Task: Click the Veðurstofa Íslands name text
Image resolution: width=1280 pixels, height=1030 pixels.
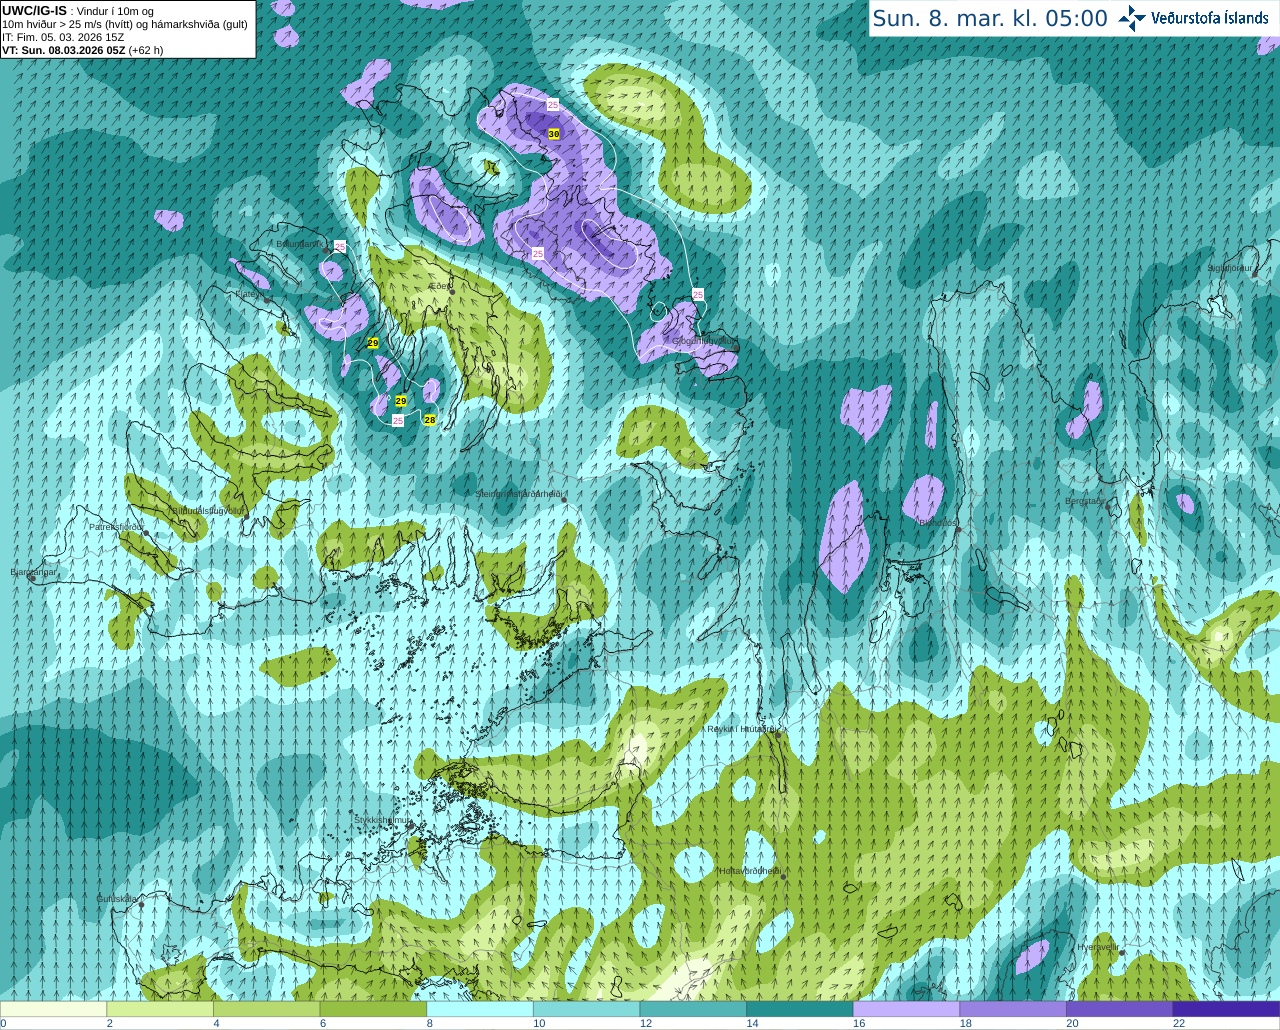Action: click(1210, 18)
